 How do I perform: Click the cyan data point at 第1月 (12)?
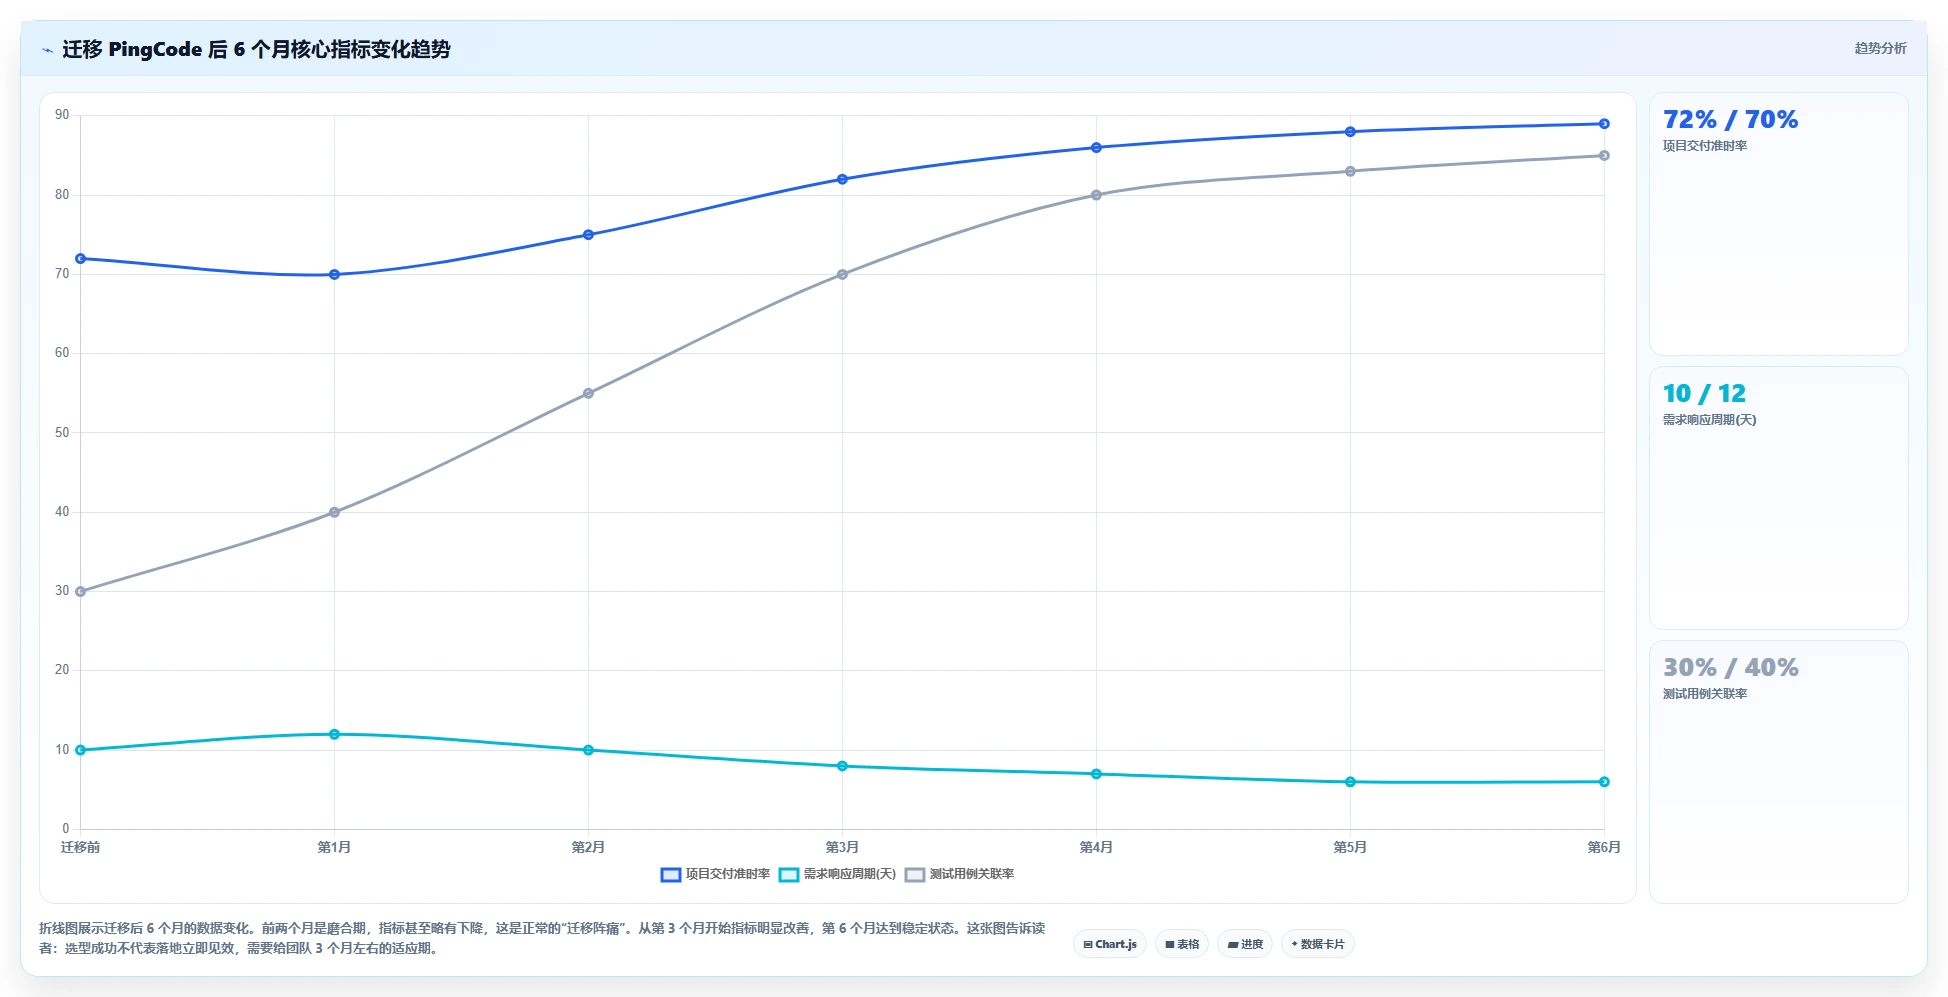pos(335,735)
